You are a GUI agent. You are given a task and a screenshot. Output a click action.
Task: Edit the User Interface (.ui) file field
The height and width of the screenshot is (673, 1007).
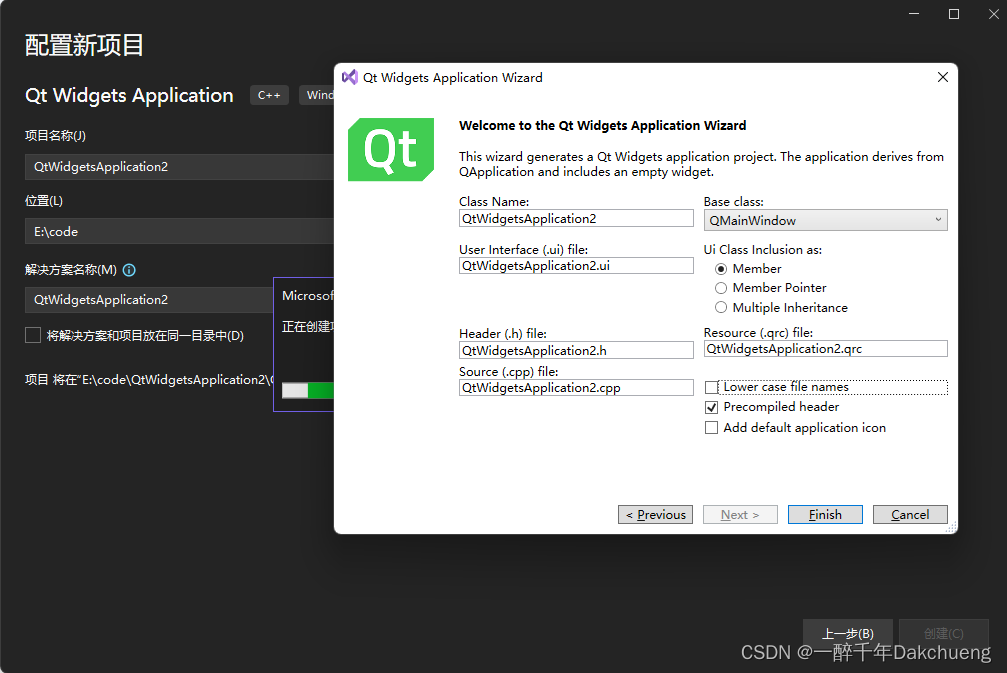point(576,265)
